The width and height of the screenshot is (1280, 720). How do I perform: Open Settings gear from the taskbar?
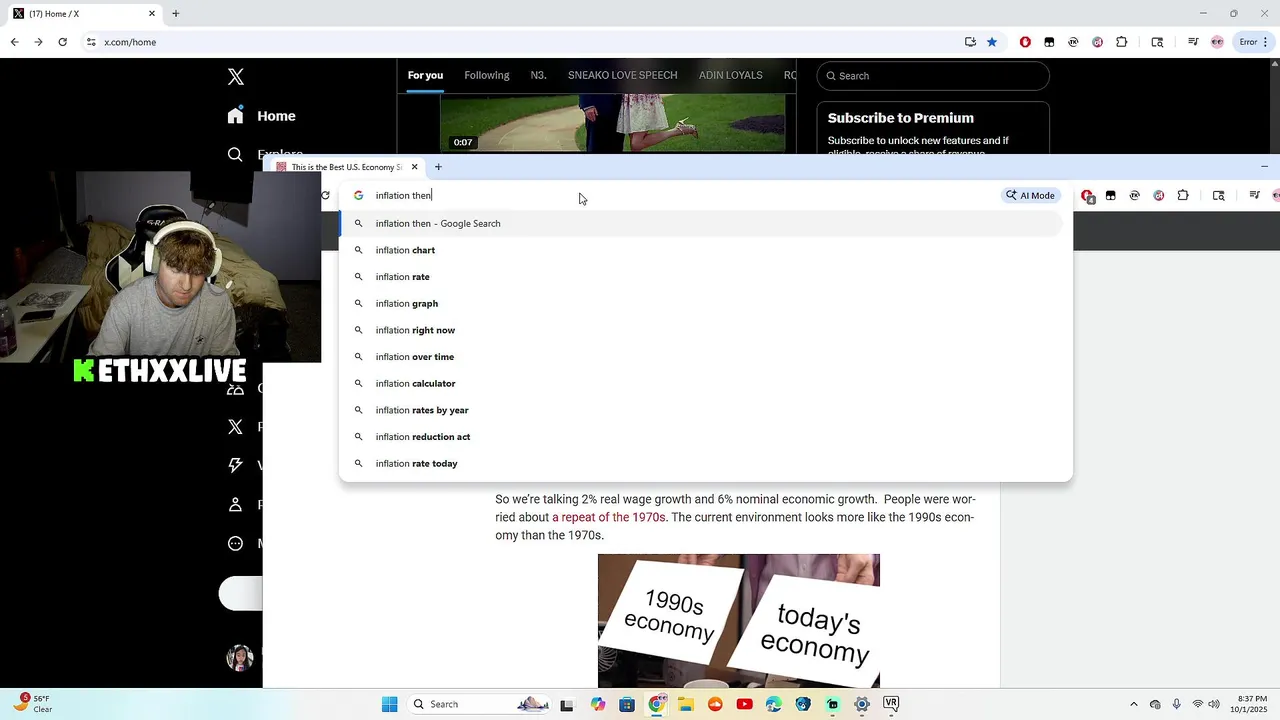click(x=862, y=704)
